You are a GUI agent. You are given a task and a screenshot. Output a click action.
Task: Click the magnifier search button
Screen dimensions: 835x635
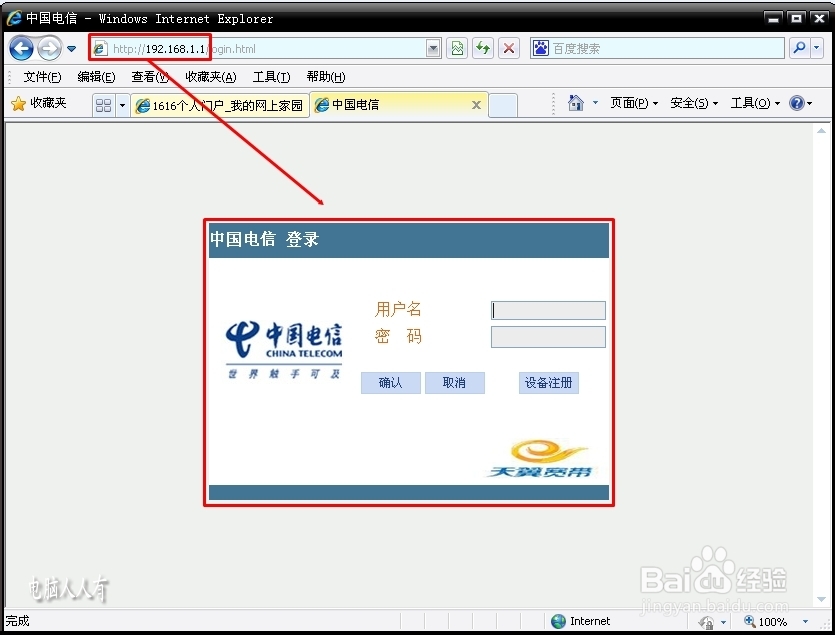pos(799,48)
